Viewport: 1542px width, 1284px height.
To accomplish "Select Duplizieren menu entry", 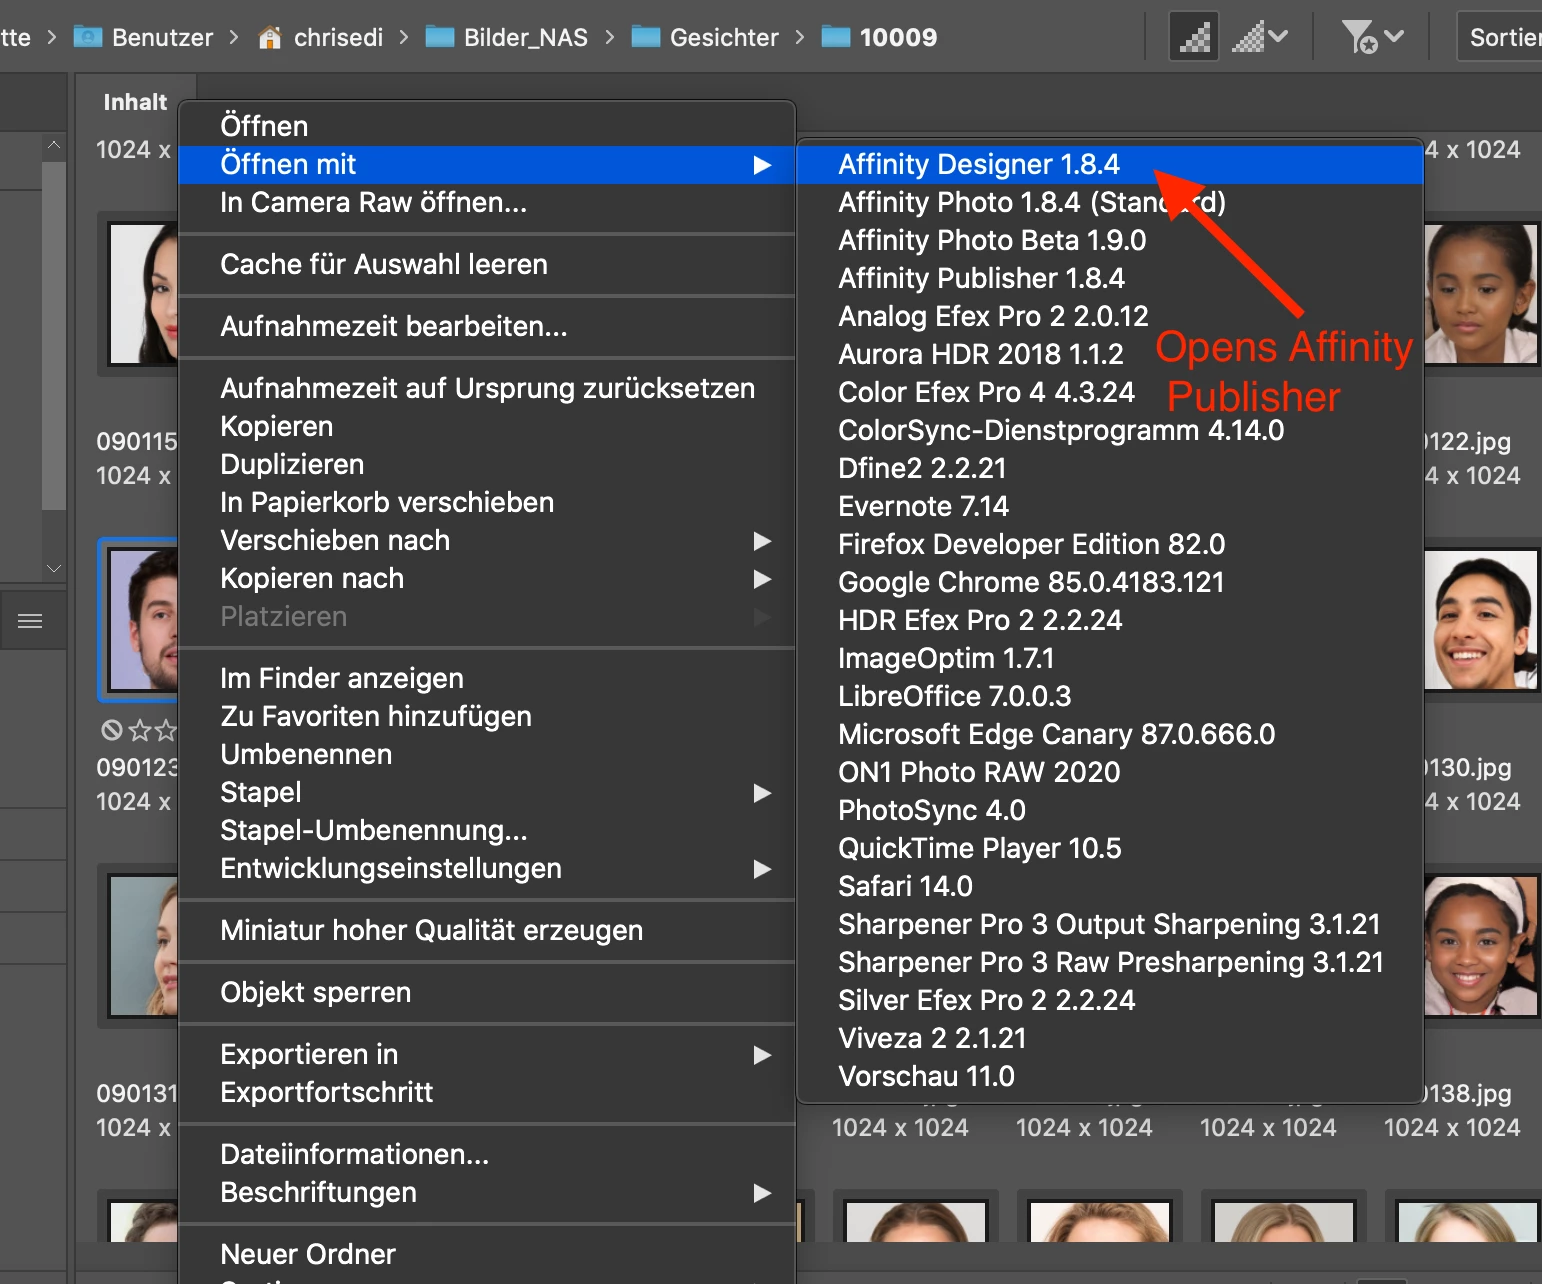I will pyautogui.click(x=487, y=464).
